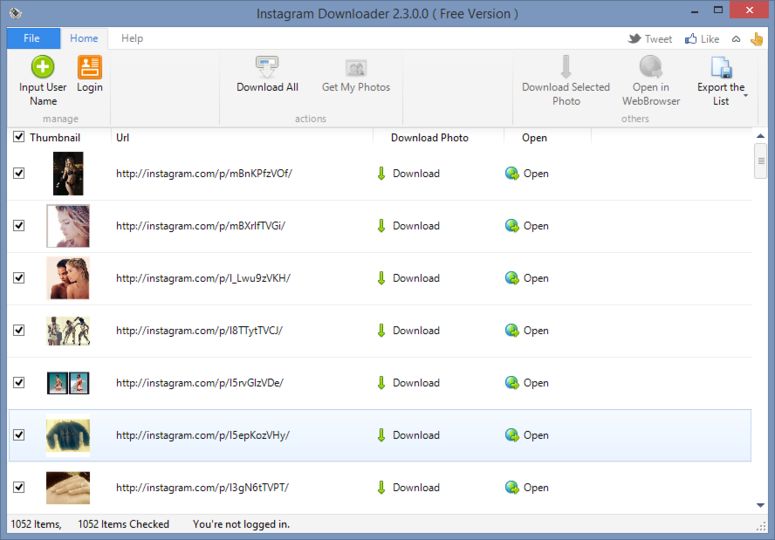Click status text 1052 Items Checked
This screenshot has height=540, width=775.
[124, 524]
